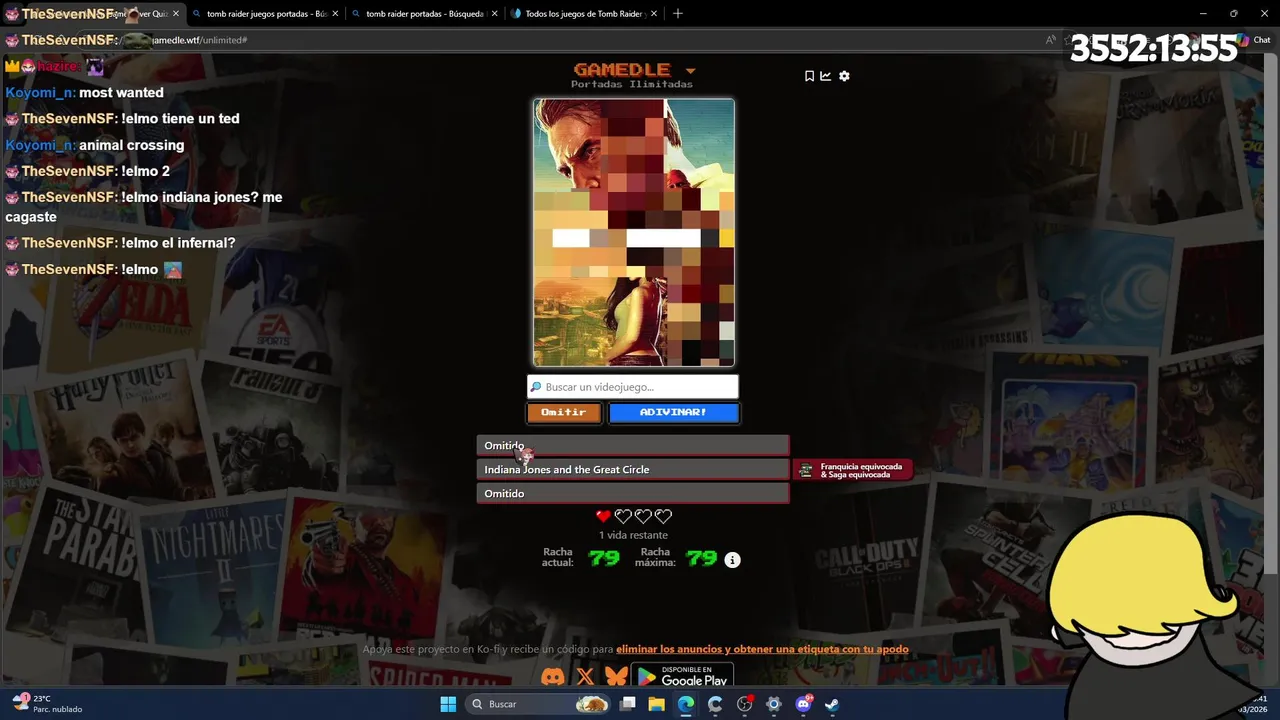Open the gear app on taskbar
The image size is (1280, 720).
pyautogui.click(x=773, y=704)
